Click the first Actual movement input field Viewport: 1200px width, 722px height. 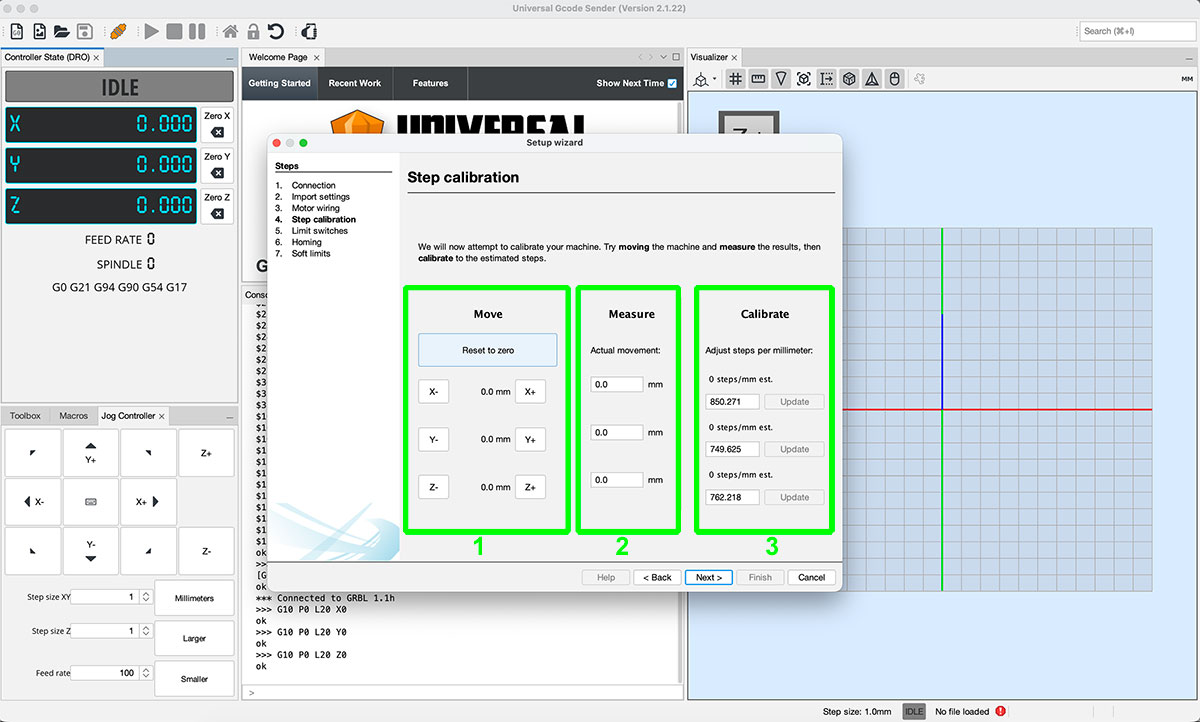point(616,384)
